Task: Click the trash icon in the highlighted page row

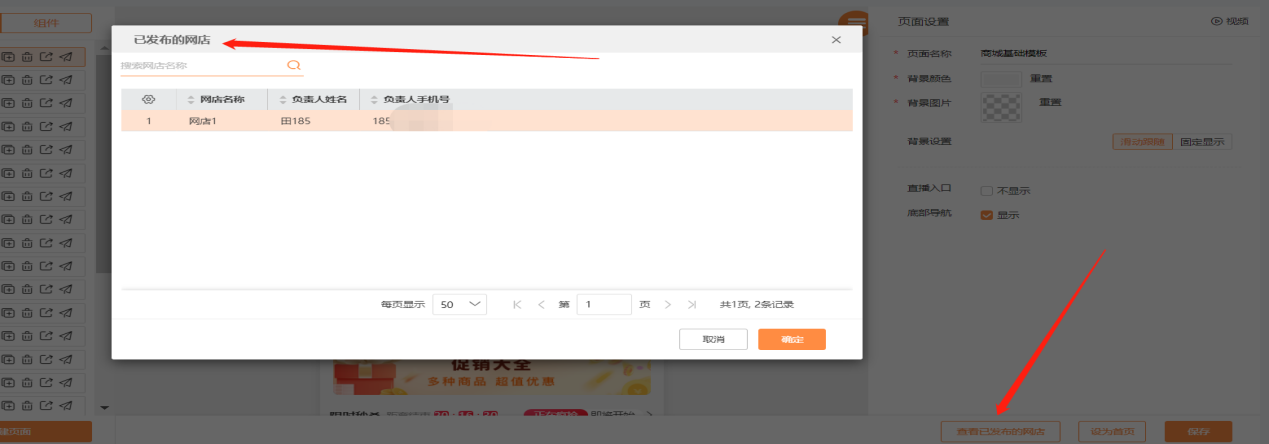Action: pos(27,58)
